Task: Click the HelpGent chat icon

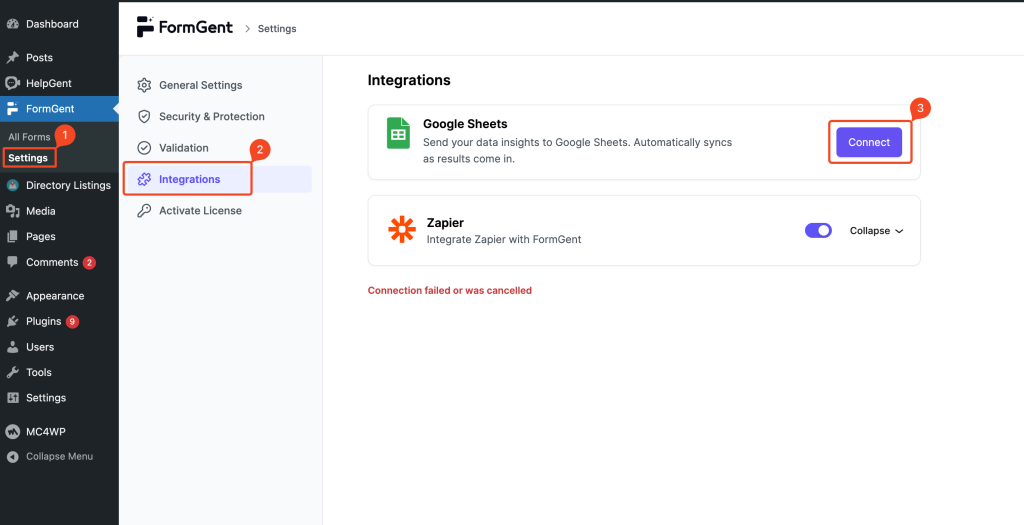Action: tap(12, 84)
